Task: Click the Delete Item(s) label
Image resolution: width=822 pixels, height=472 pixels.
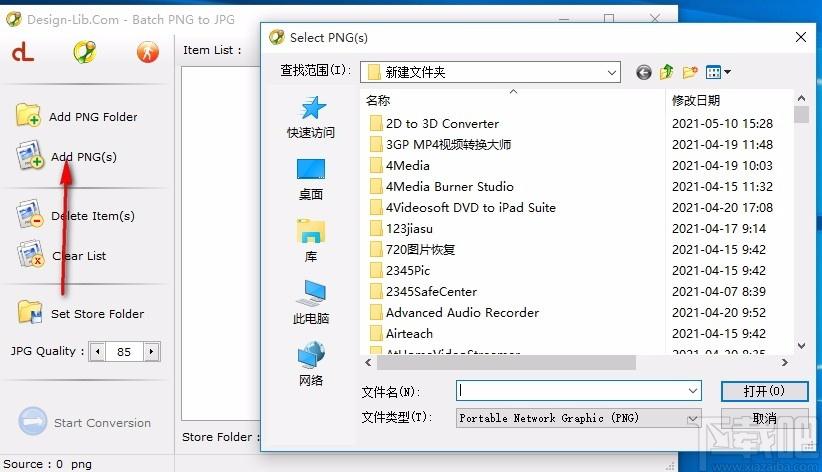Action: tap(93, 216)
